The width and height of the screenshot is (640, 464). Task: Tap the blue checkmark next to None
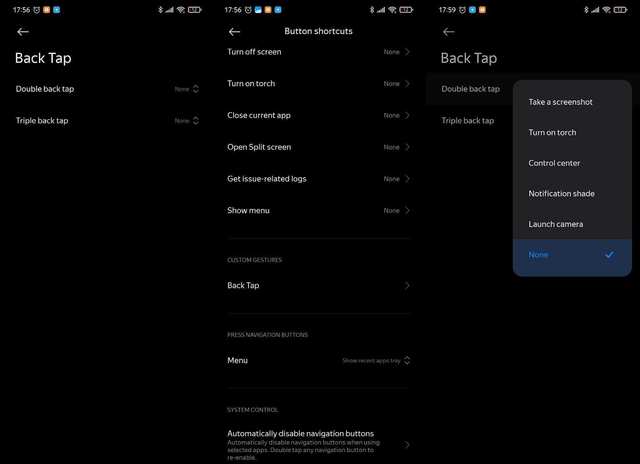609,255
